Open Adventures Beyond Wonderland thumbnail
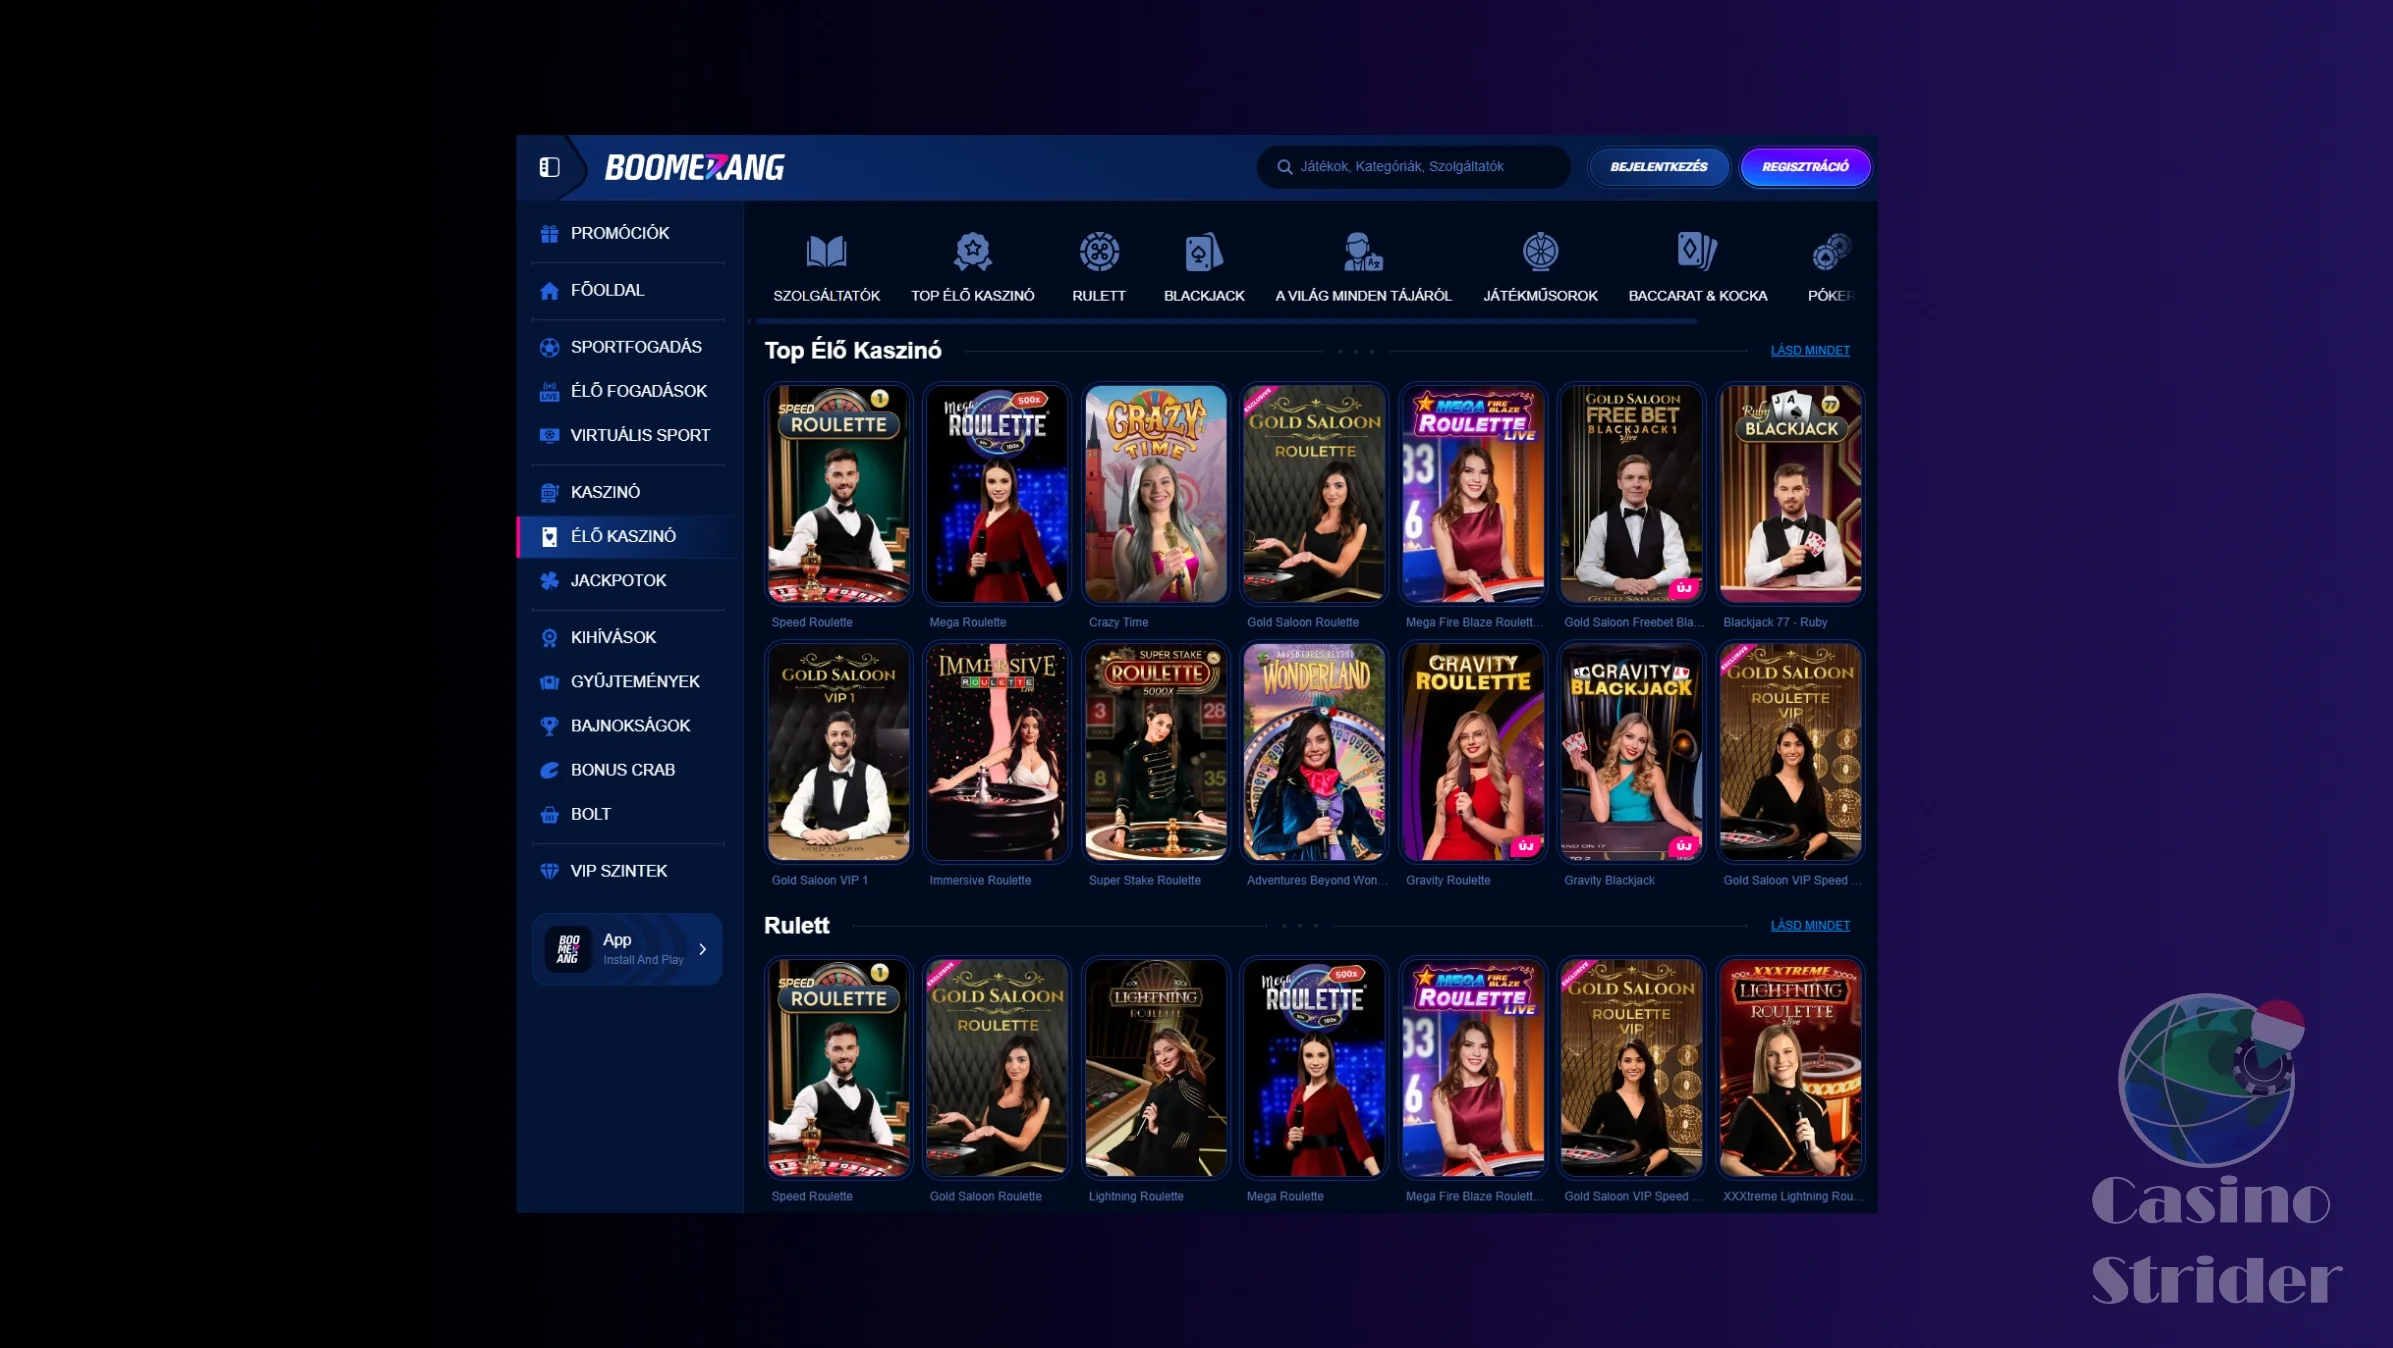The height and width of the screenshot is (1348, 2393). pos(1313,752)
